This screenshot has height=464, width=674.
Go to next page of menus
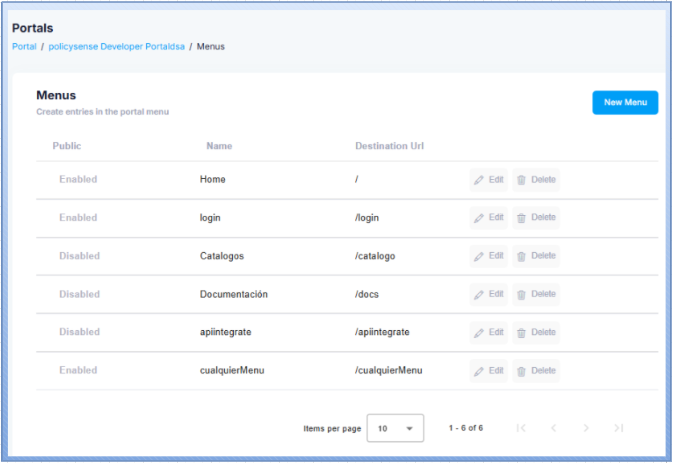tap(586, 428)
